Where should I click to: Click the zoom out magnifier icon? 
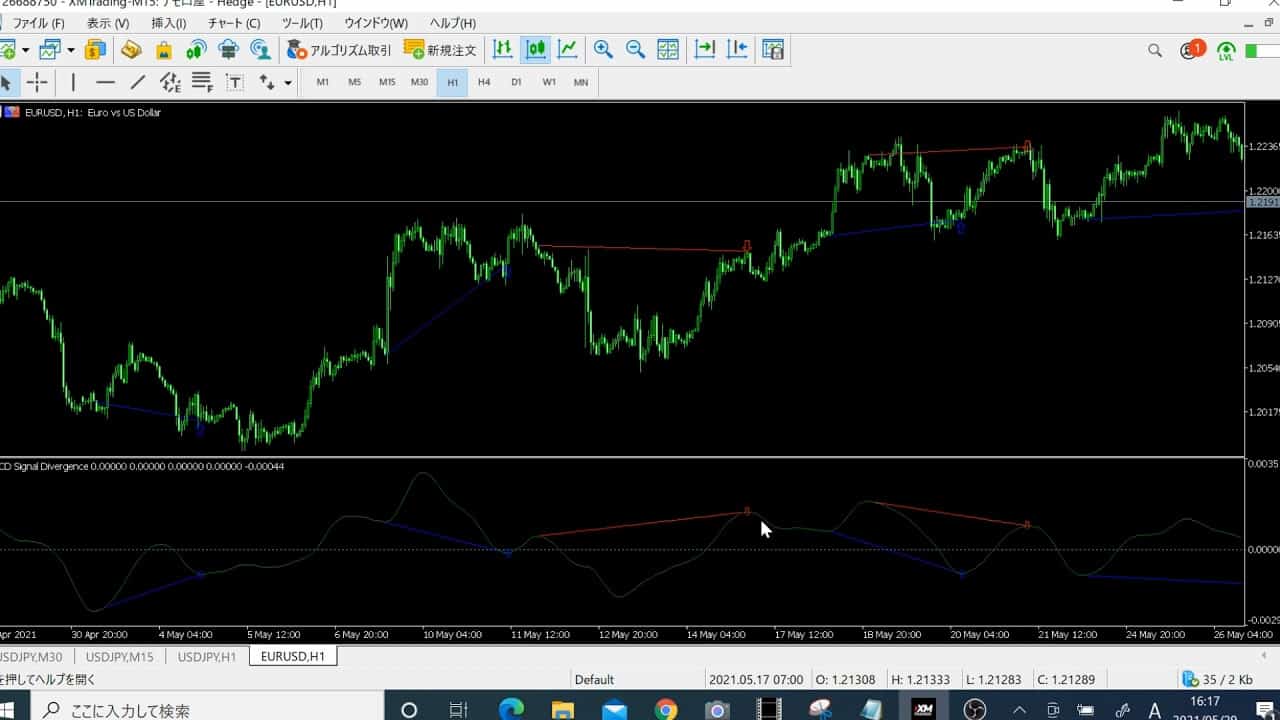click(635, 49)
